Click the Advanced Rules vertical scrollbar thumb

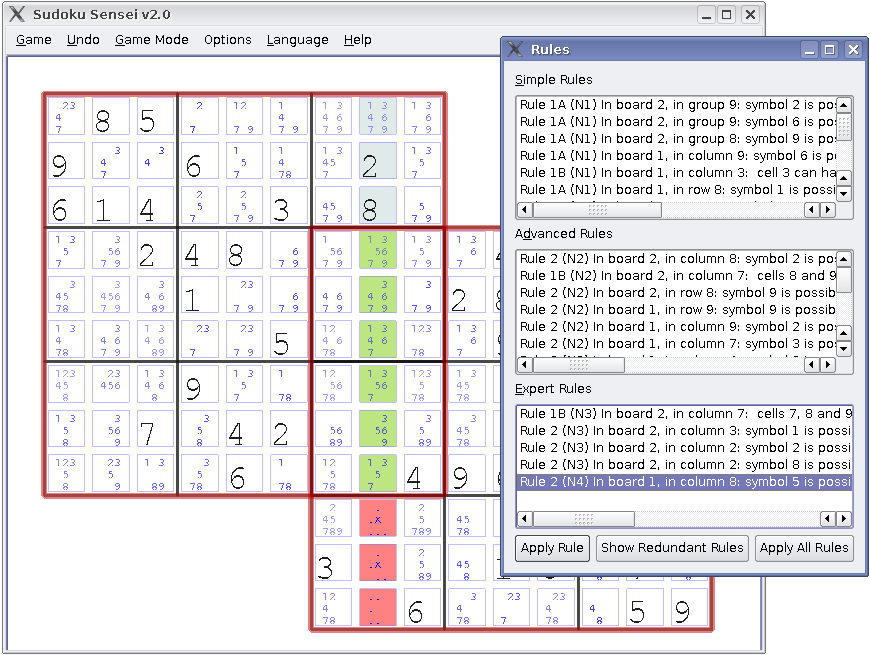coord(843,280)
